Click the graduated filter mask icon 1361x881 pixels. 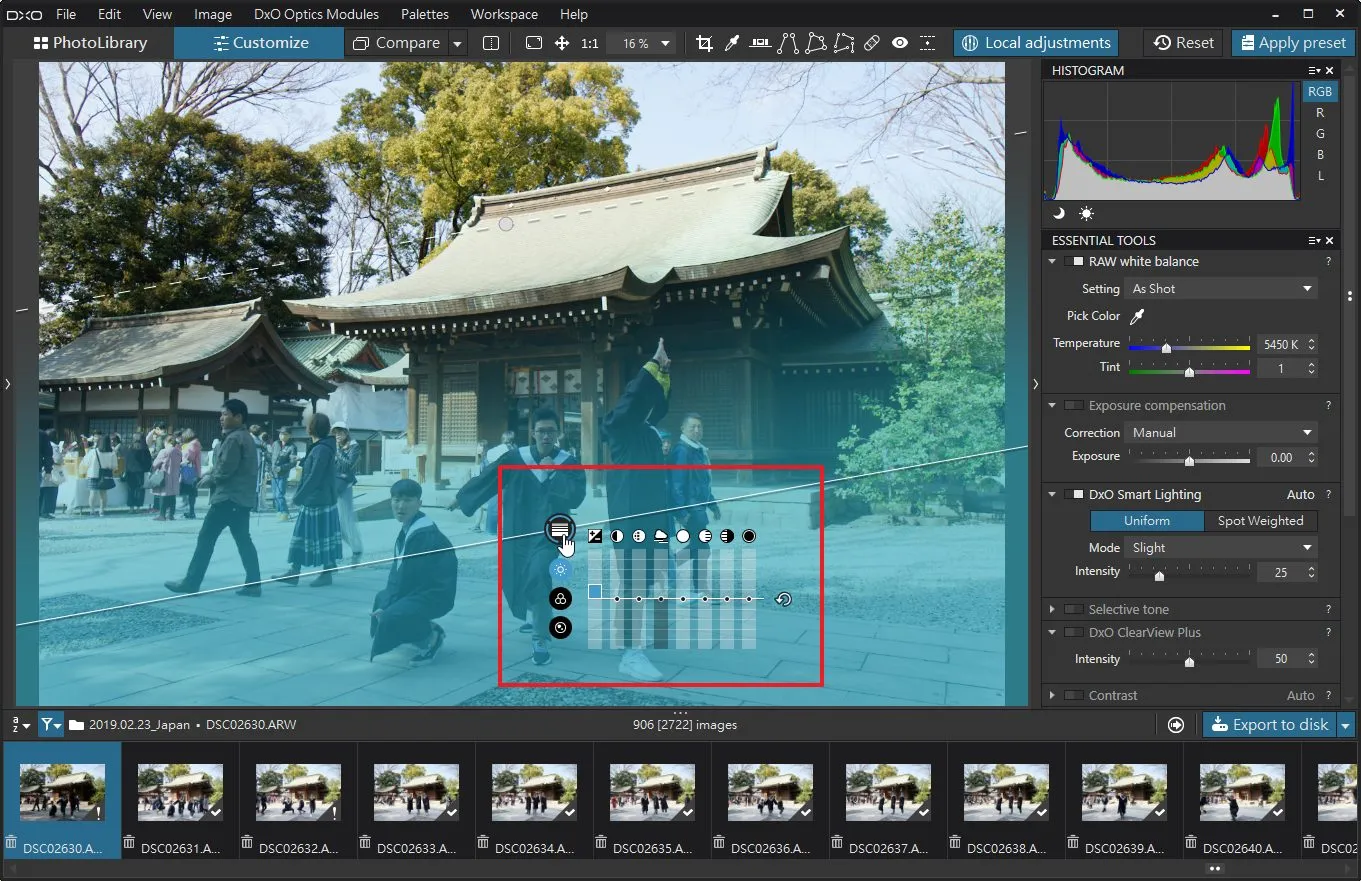coord(560,529)
